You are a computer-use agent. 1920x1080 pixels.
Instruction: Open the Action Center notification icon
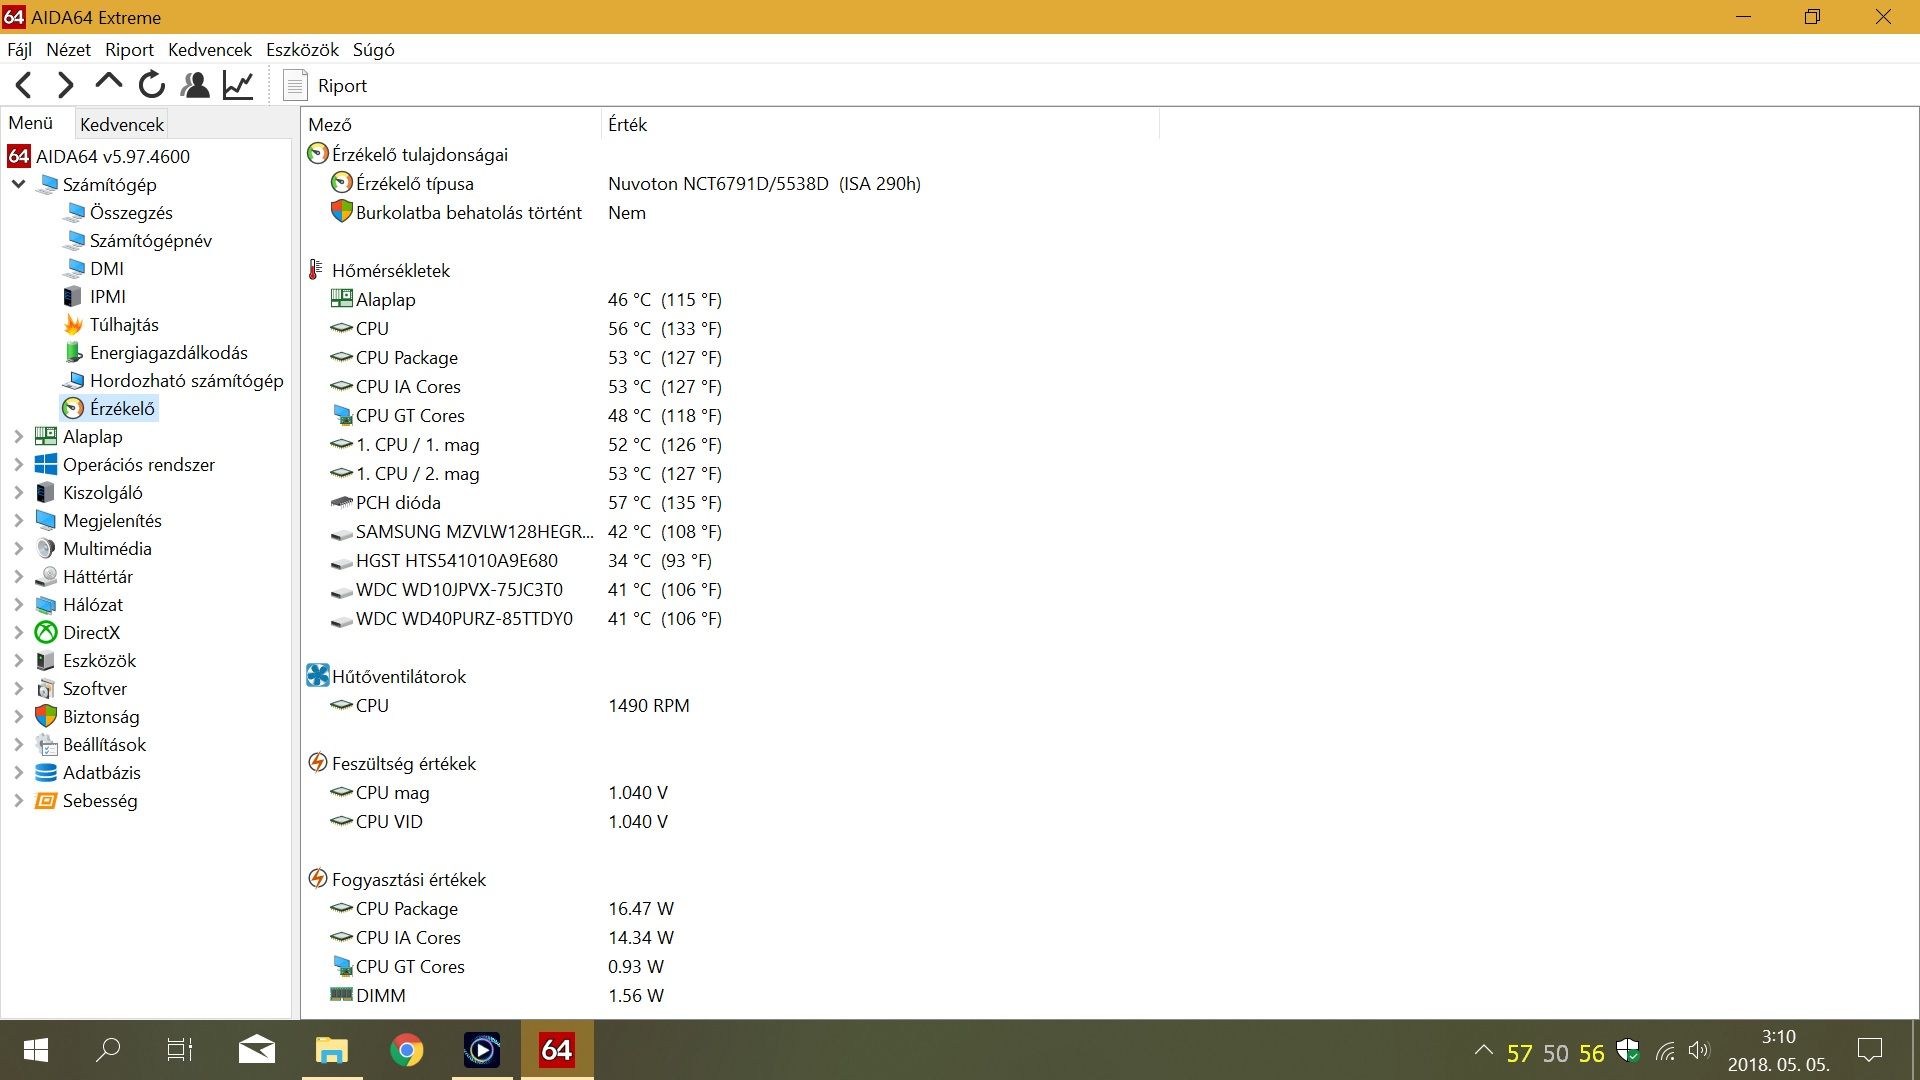[1869, 1050]
